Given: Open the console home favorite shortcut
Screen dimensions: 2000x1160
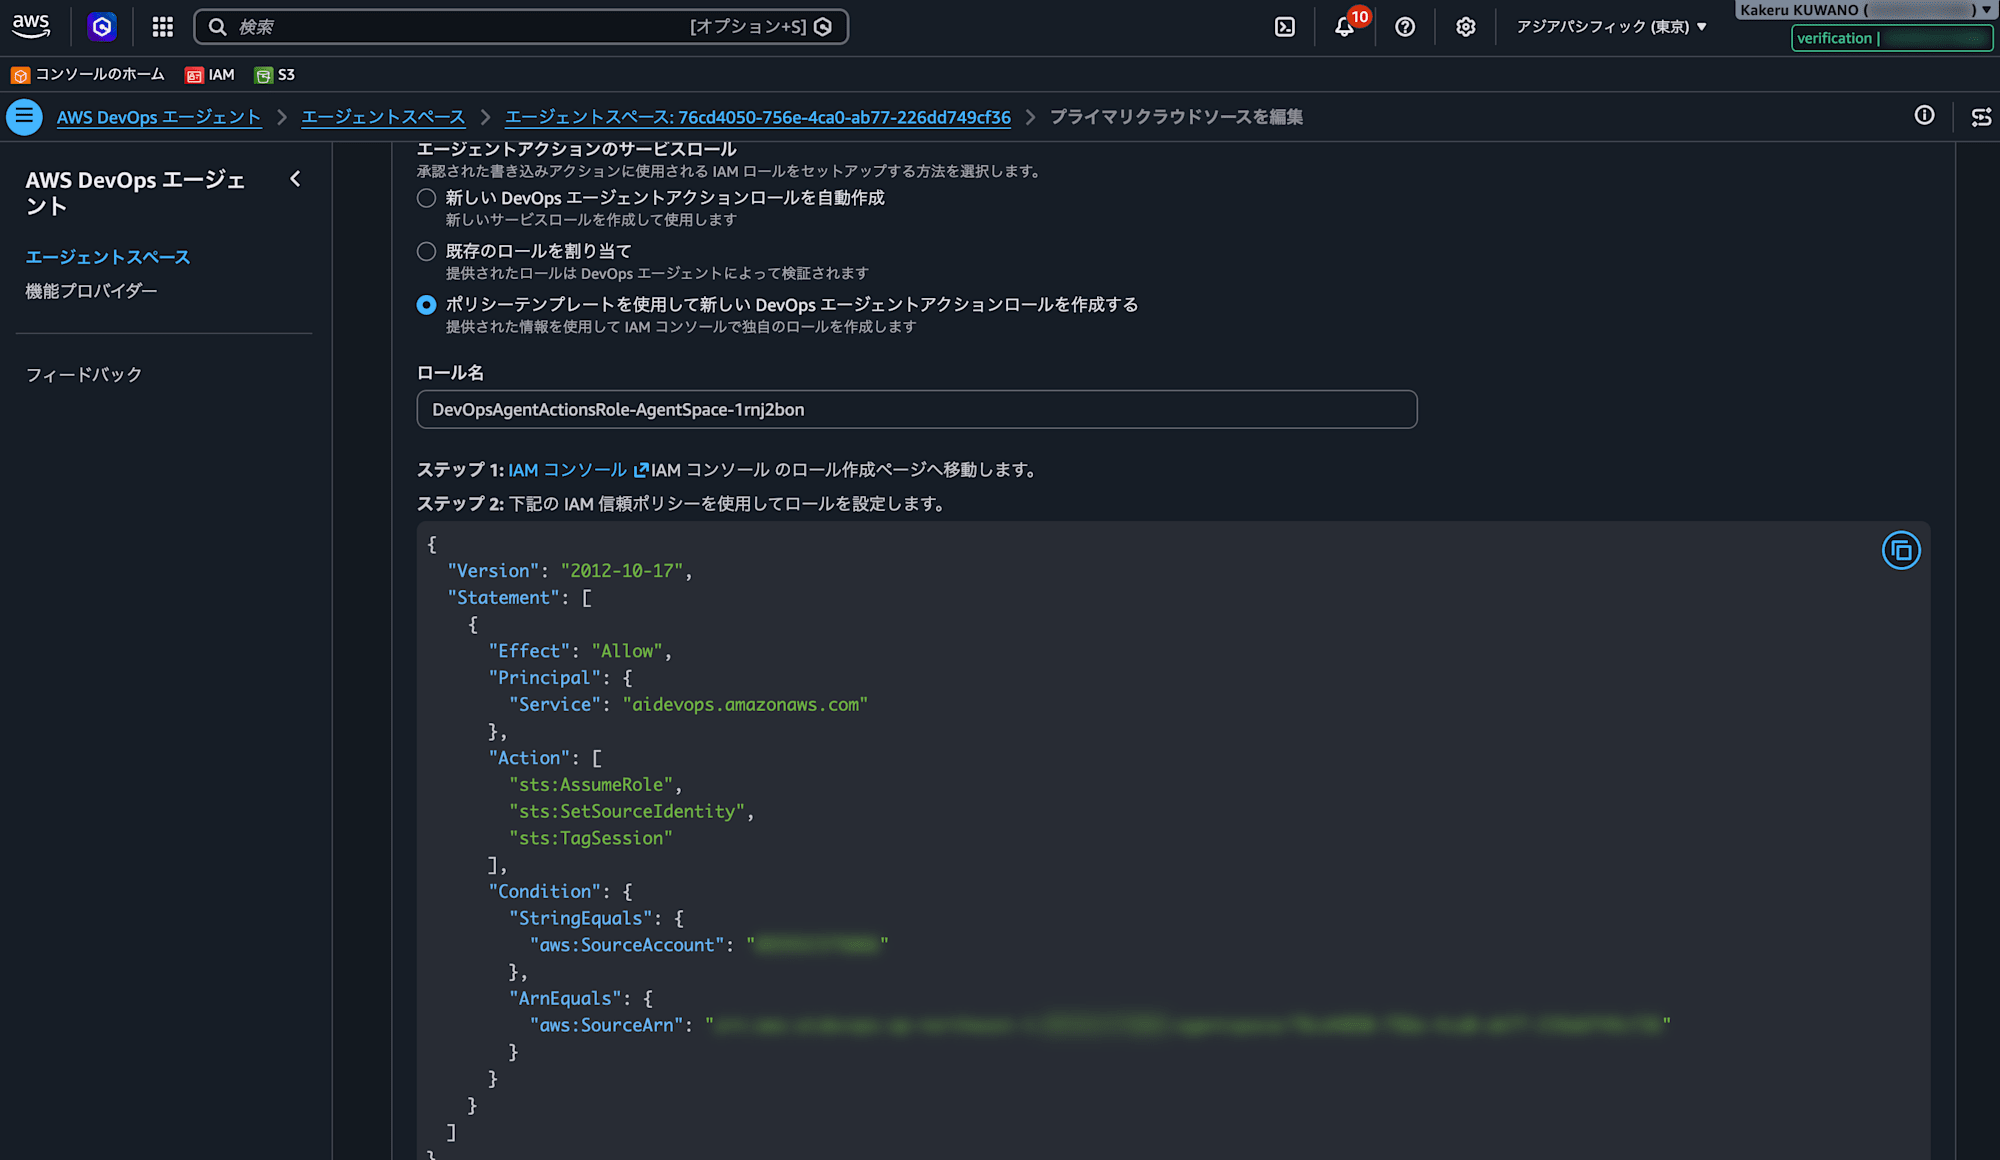Looking at the screenshot, I should pyautogui.click(x=88, y=75).
